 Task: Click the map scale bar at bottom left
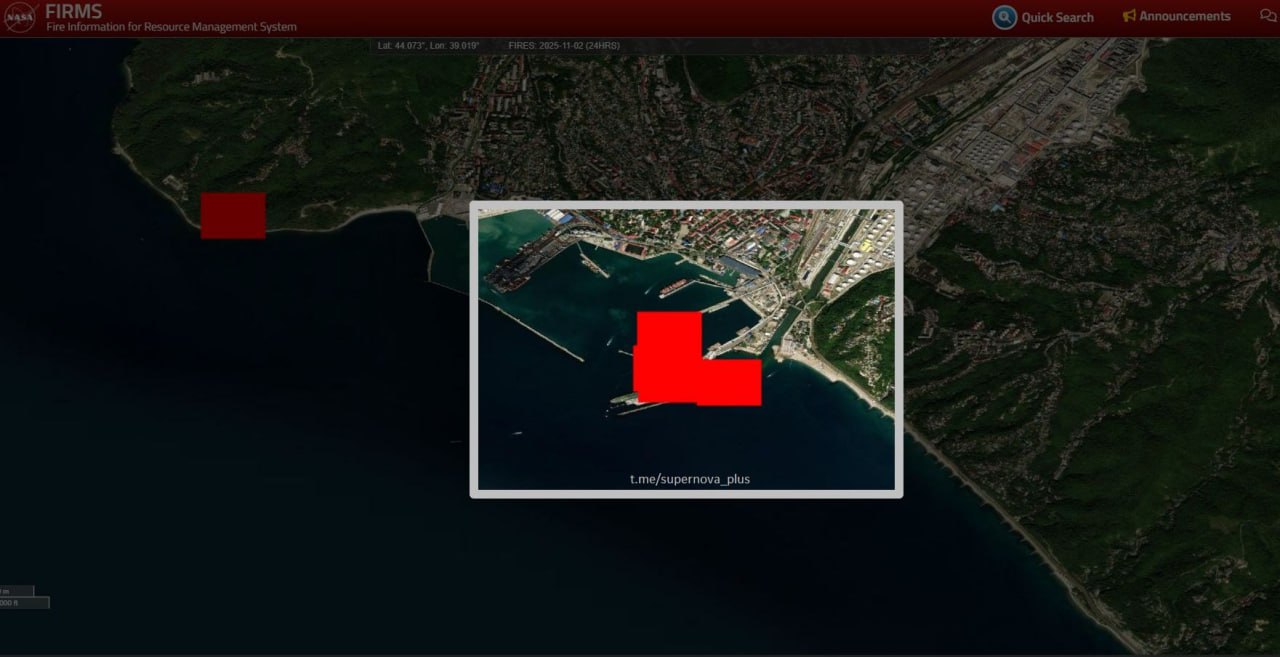click(25, 596)
